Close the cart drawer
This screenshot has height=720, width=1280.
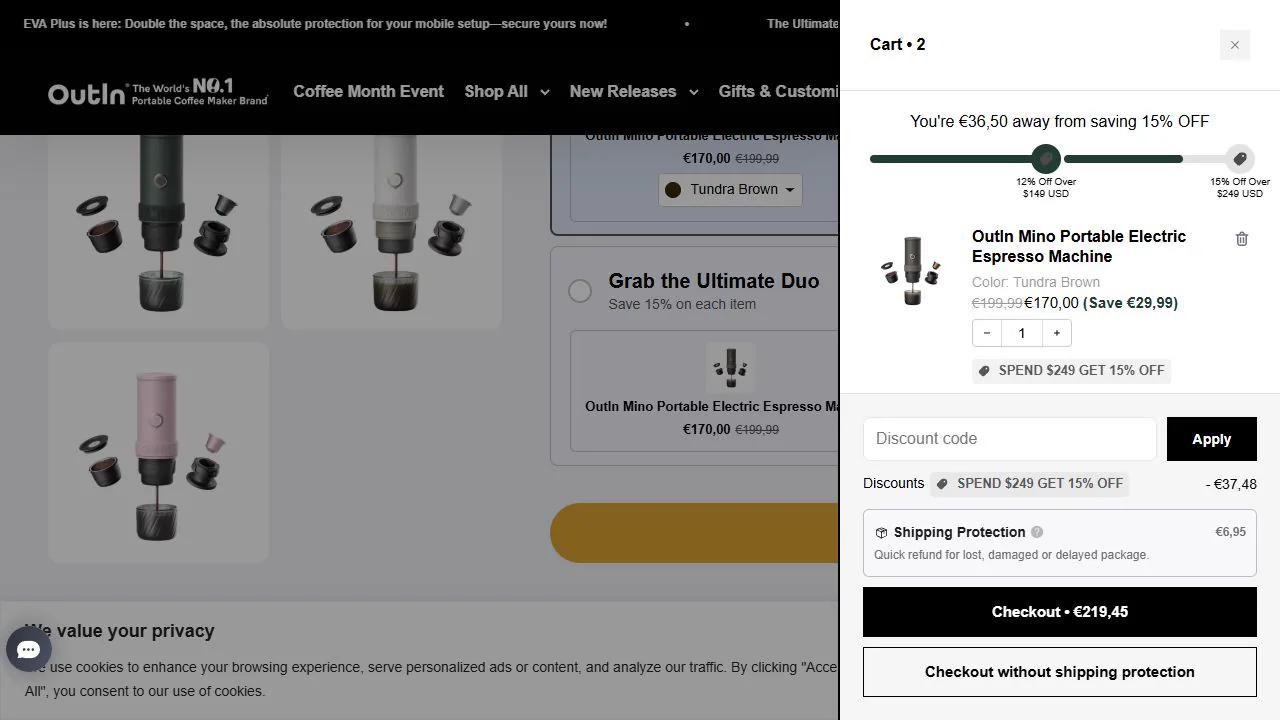click(x=1235, y=45)
